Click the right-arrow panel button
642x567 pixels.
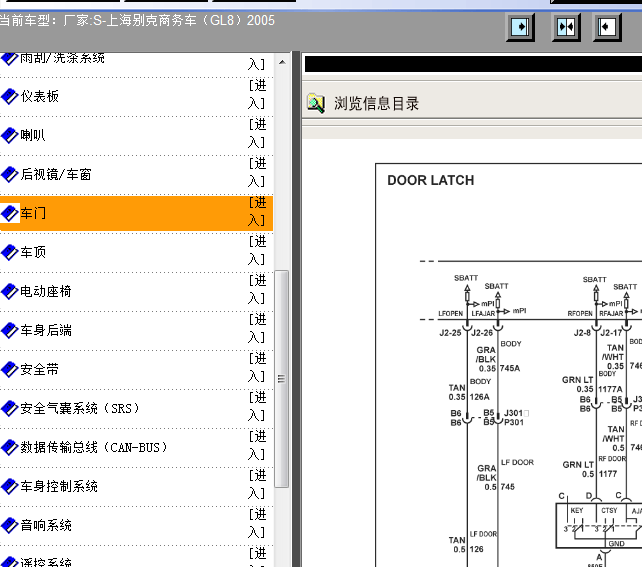point(520,27)
